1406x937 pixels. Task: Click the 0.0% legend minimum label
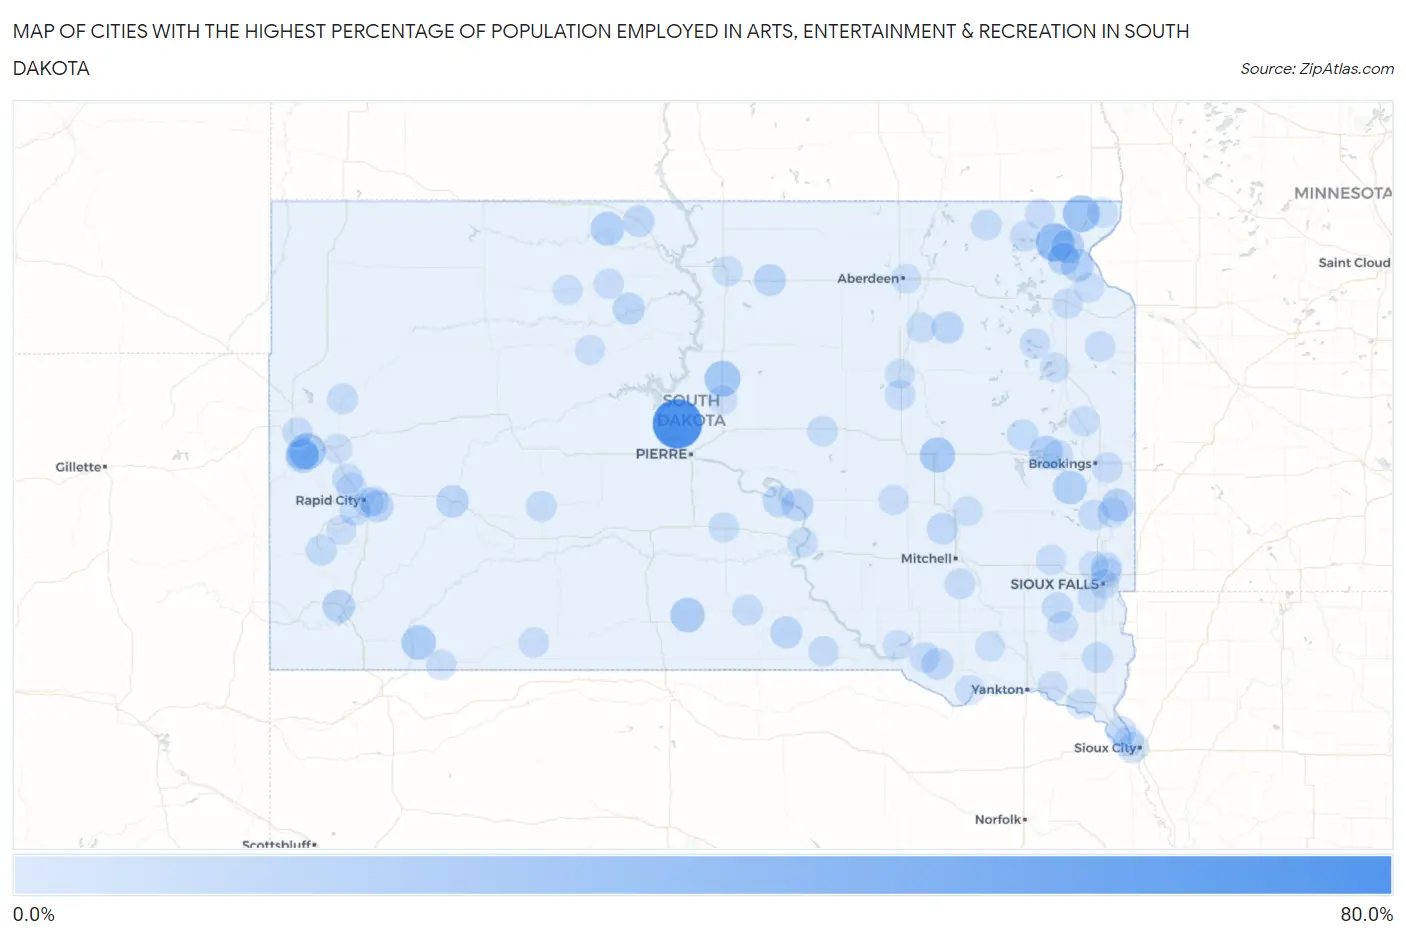coord(34,915)
